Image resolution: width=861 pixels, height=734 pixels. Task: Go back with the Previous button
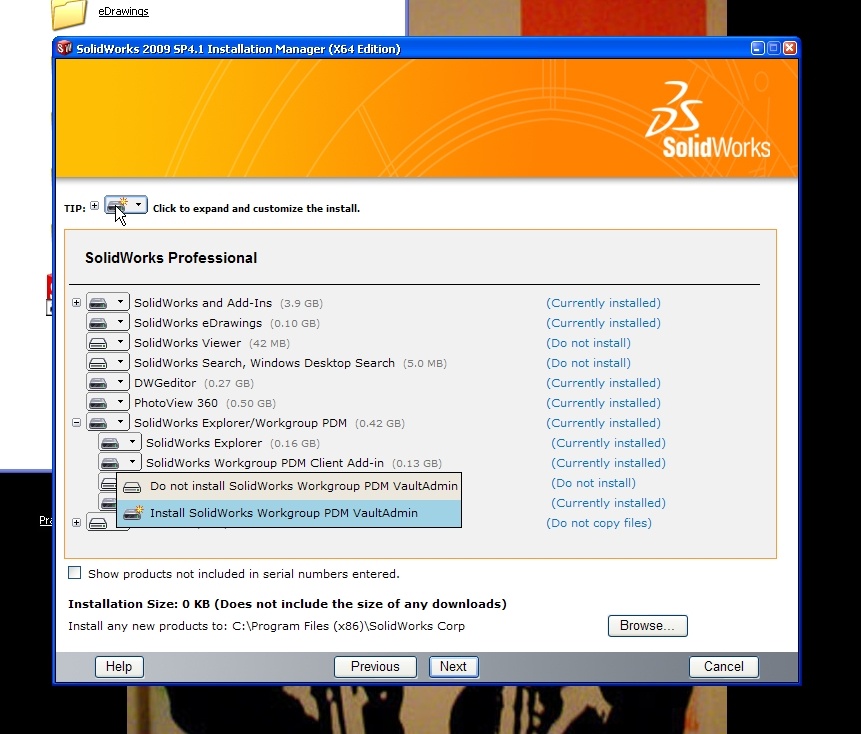pyautogui.click(x=375, y=666)
